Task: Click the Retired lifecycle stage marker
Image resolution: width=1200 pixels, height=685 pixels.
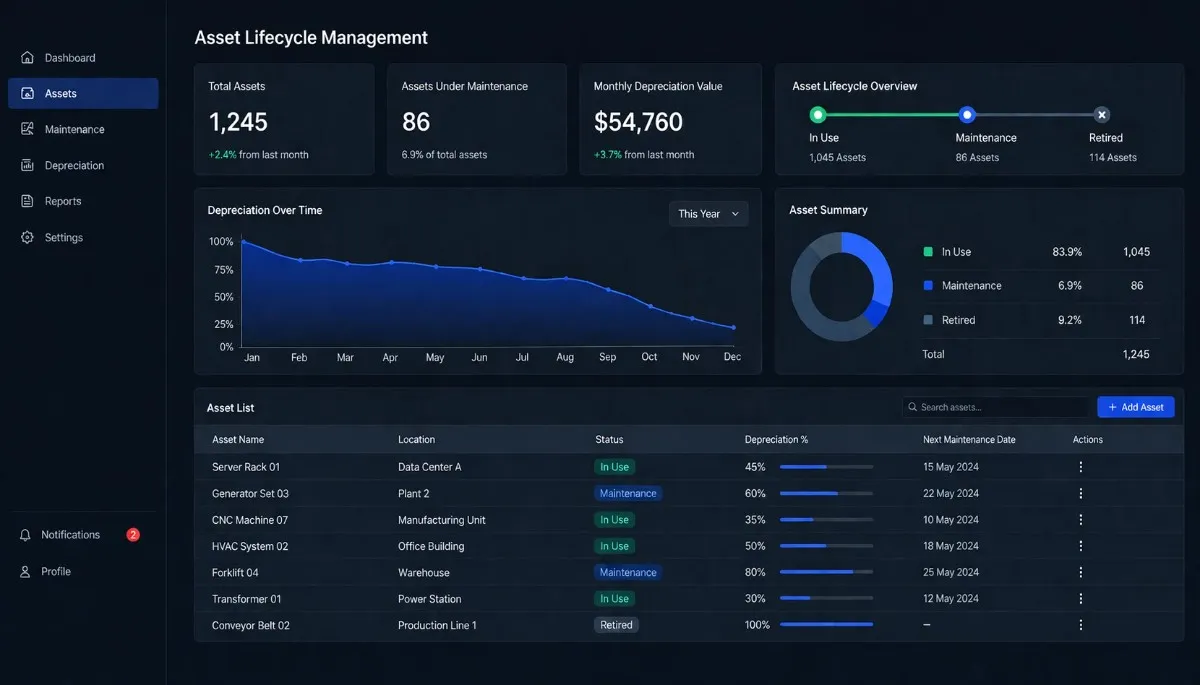Action: (x=1101, y=115)
